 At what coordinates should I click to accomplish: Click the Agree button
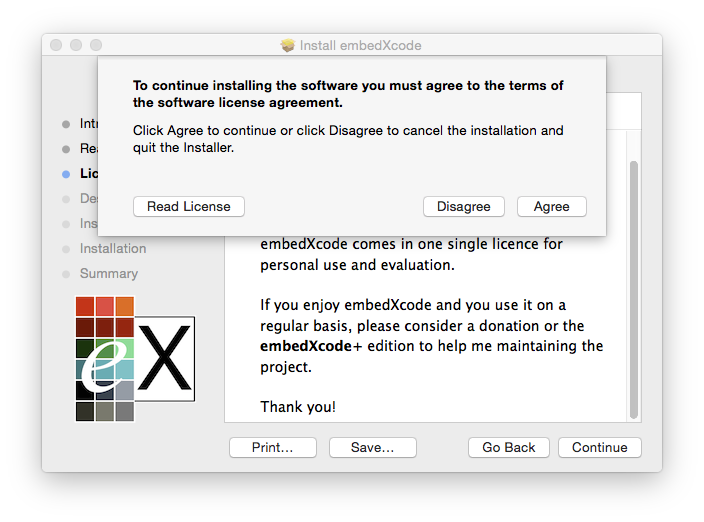[551, 206]
